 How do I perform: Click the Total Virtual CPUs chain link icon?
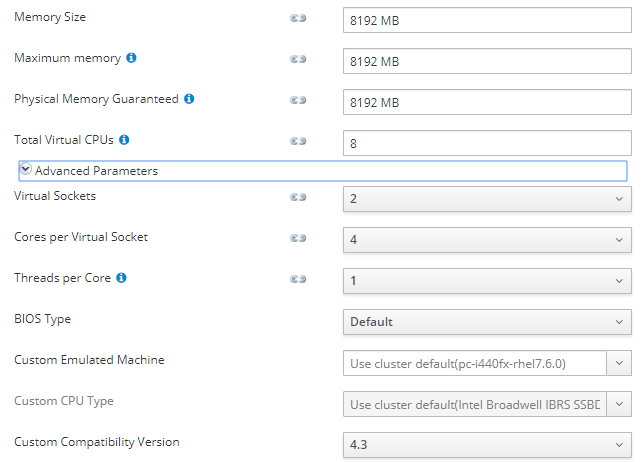pyautogui.click(x=297, y=141)
